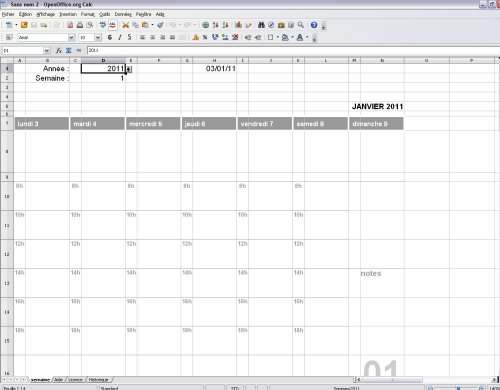Open the Navigator compass icon
The width and height of the screenshot is (500, 390).
[x=271, y=25]
